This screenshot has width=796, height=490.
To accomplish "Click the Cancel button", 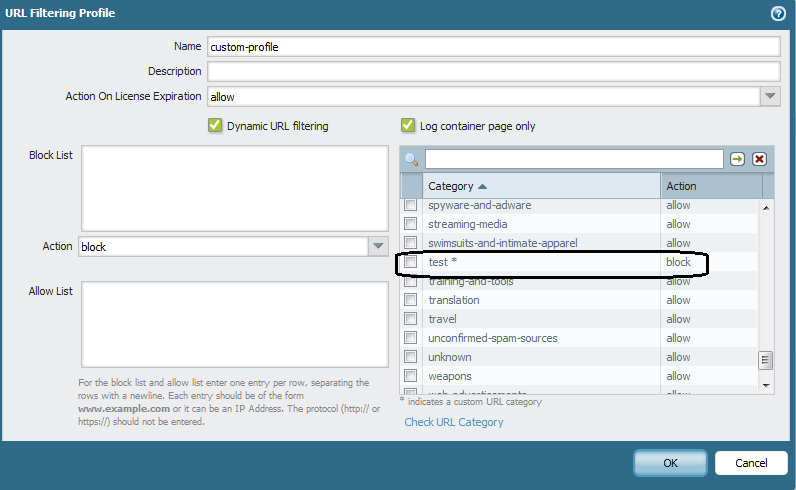I will (x=751, y=463).
